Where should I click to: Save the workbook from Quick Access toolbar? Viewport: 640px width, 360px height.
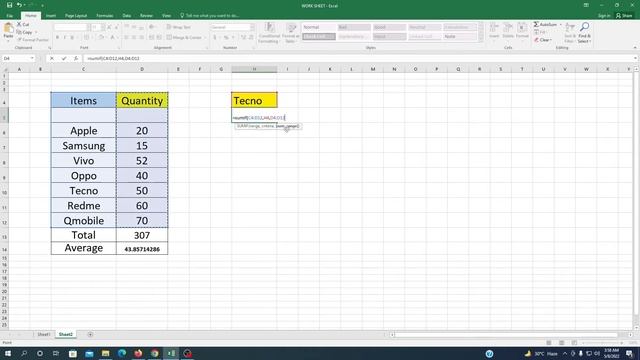point(9,5)
